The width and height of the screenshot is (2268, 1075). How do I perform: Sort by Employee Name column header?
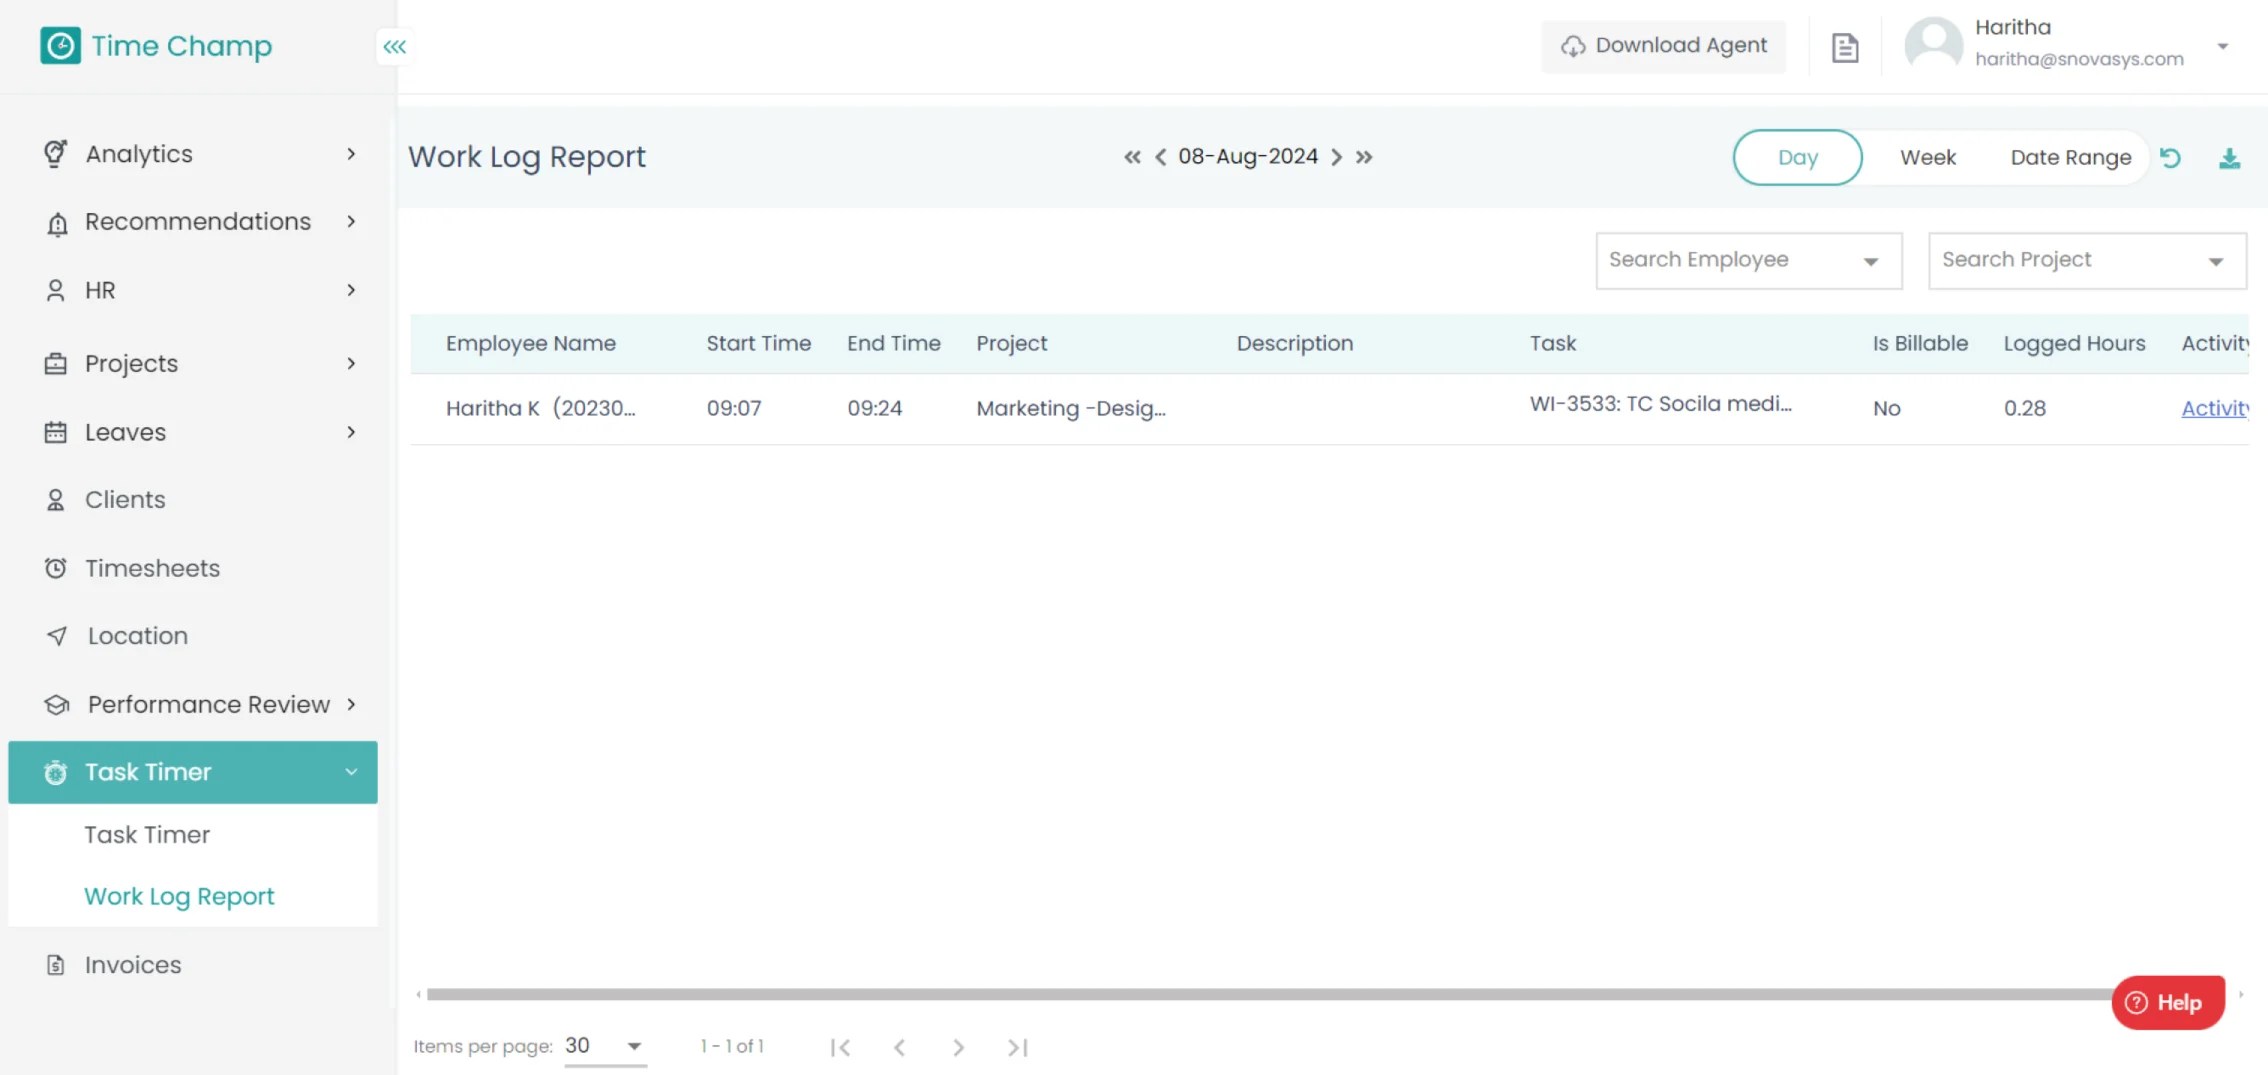click(x=531, y=343)
